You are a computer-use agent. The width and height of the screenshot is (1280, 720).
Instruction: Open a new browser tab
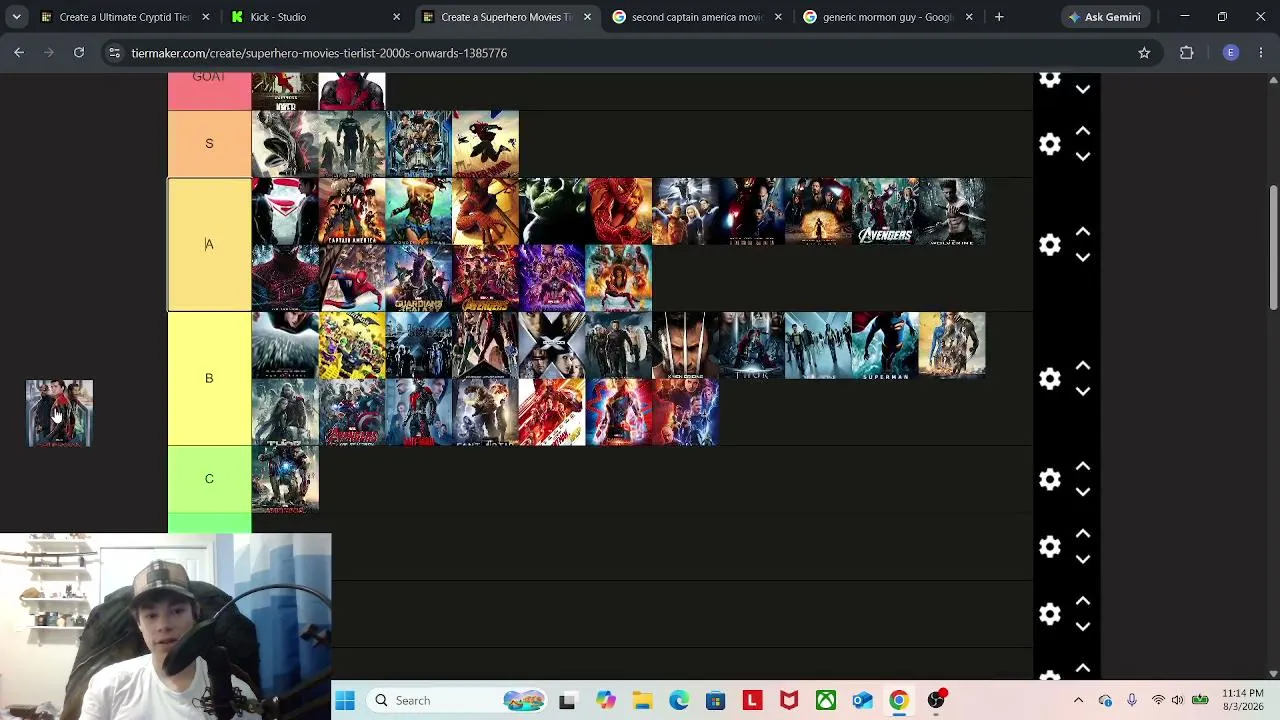point(999,17)
